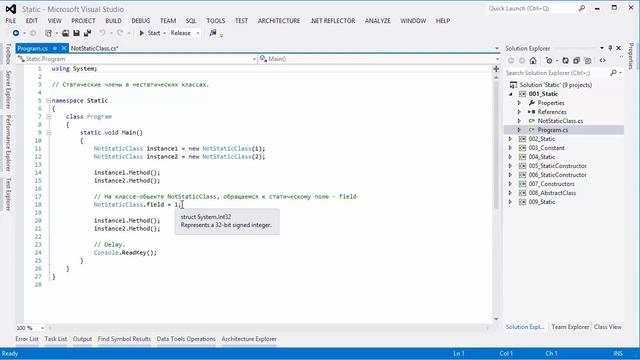Image resolution: width=640 pixels, height=360 pixels.
Task: Click the Quick Launch search magnifier icon
Action: point(582,8)
